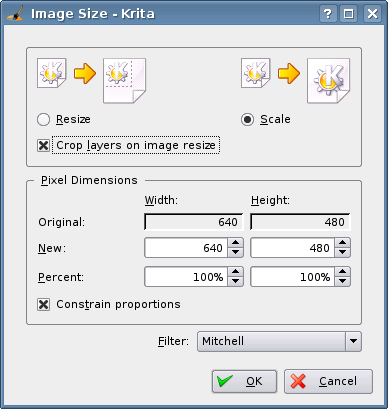Image resolution: width=388 pixels, height=409 pixels.
Task: Uncheck Crop layers on image resize
Action: click(44, 145)
